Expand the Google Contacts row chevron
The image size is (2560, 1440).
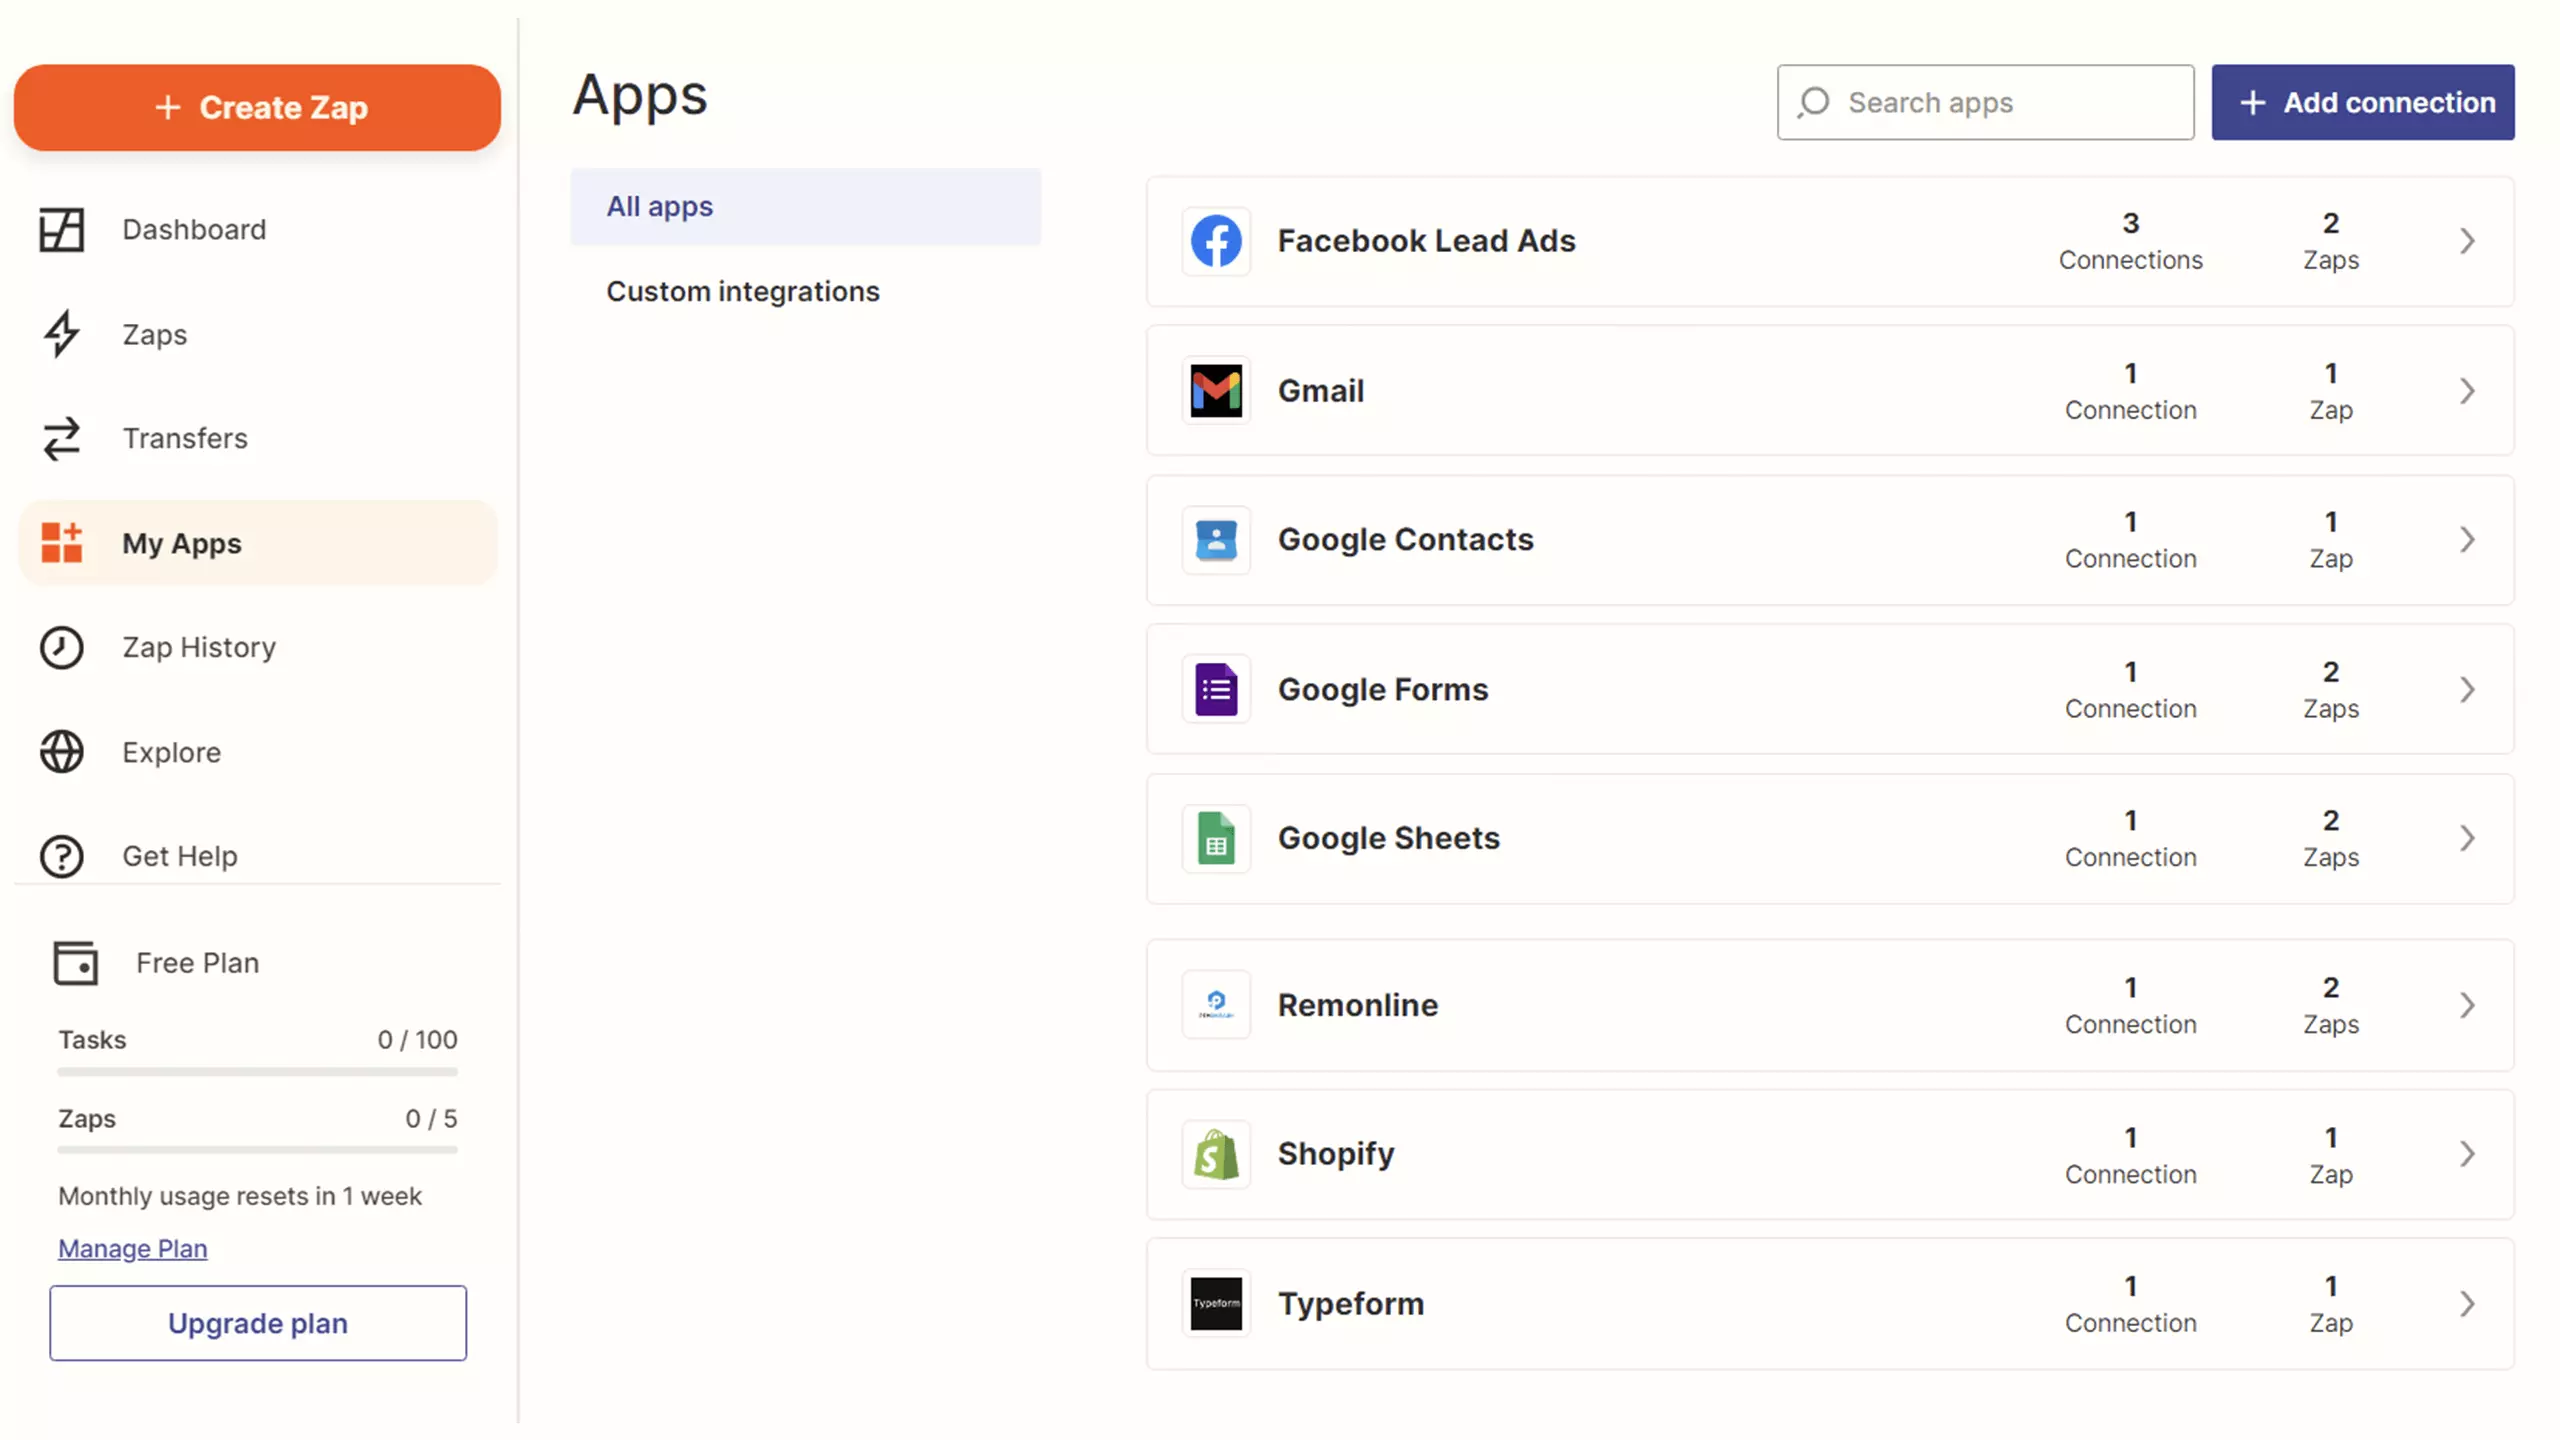[x=2467, y=540]
